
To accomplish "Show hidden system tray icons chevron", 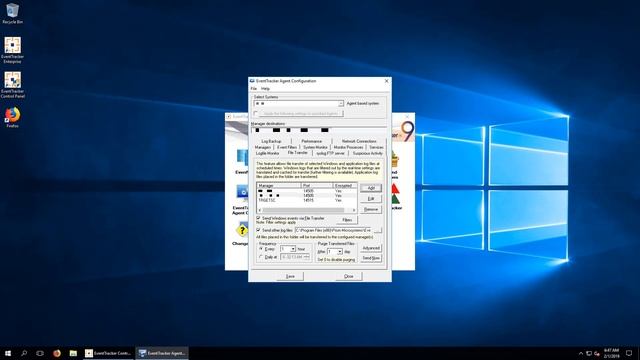I will [581, 353].
